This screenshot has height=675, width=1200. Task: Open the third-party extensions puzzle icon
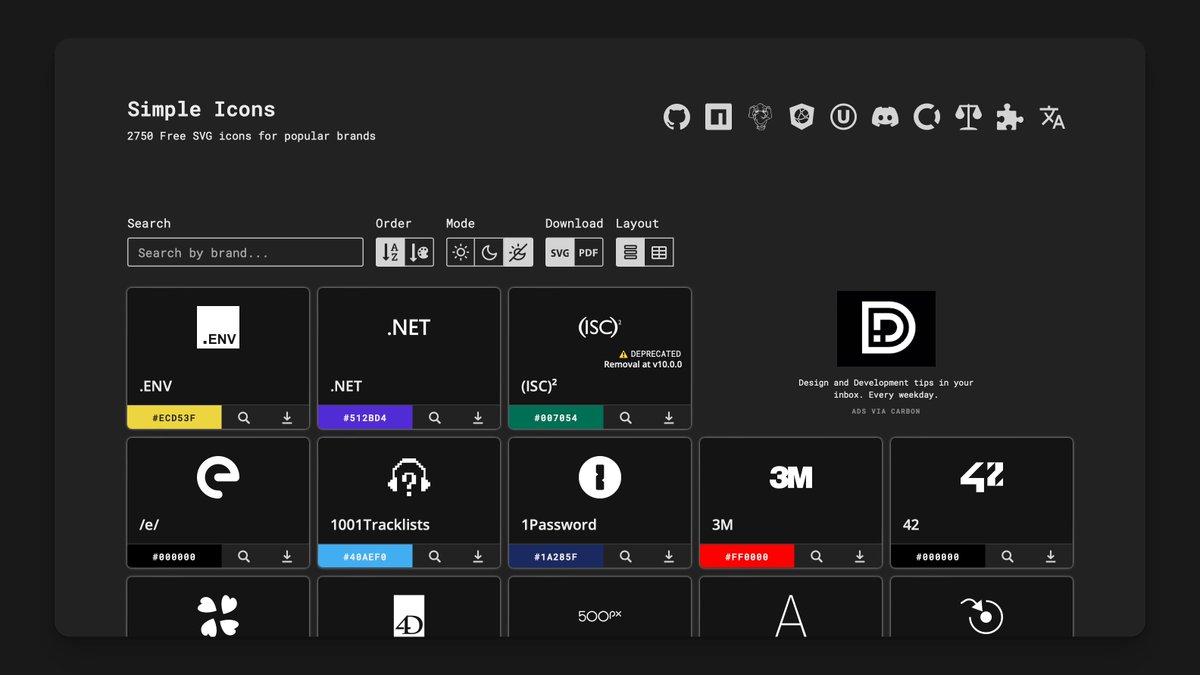[x=1010, y=117]
